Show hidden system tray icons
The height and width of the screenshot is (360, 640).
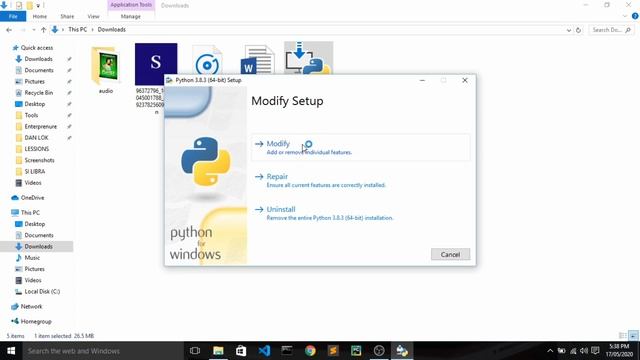pos(550,351)
